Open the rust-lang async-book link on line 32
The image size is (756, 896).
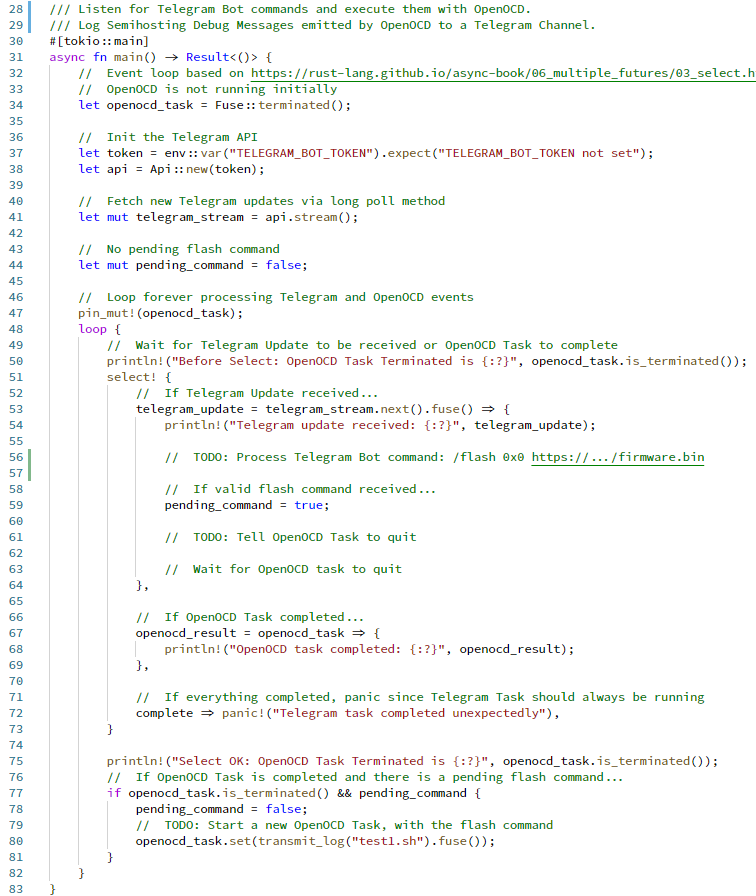pos(503,73)
